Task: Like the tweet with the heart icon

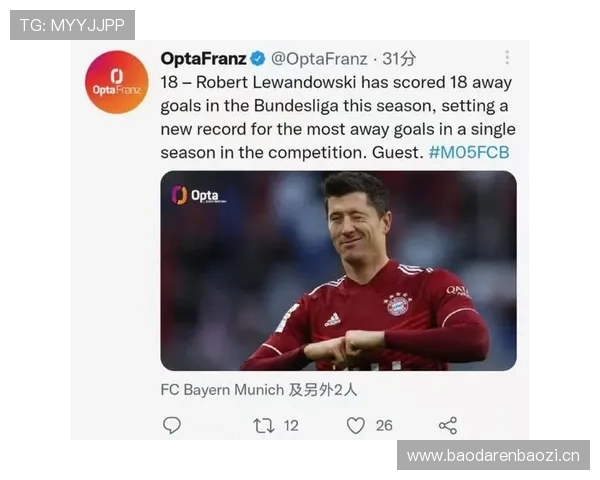Action: click(355, 426)
